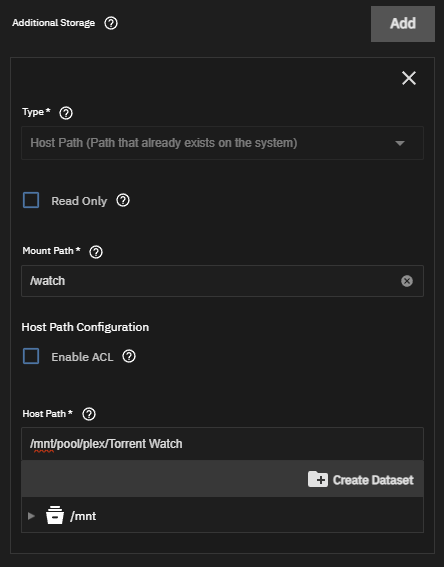Click the Create Dataset button
444x567 pixels.
(361, 480)
